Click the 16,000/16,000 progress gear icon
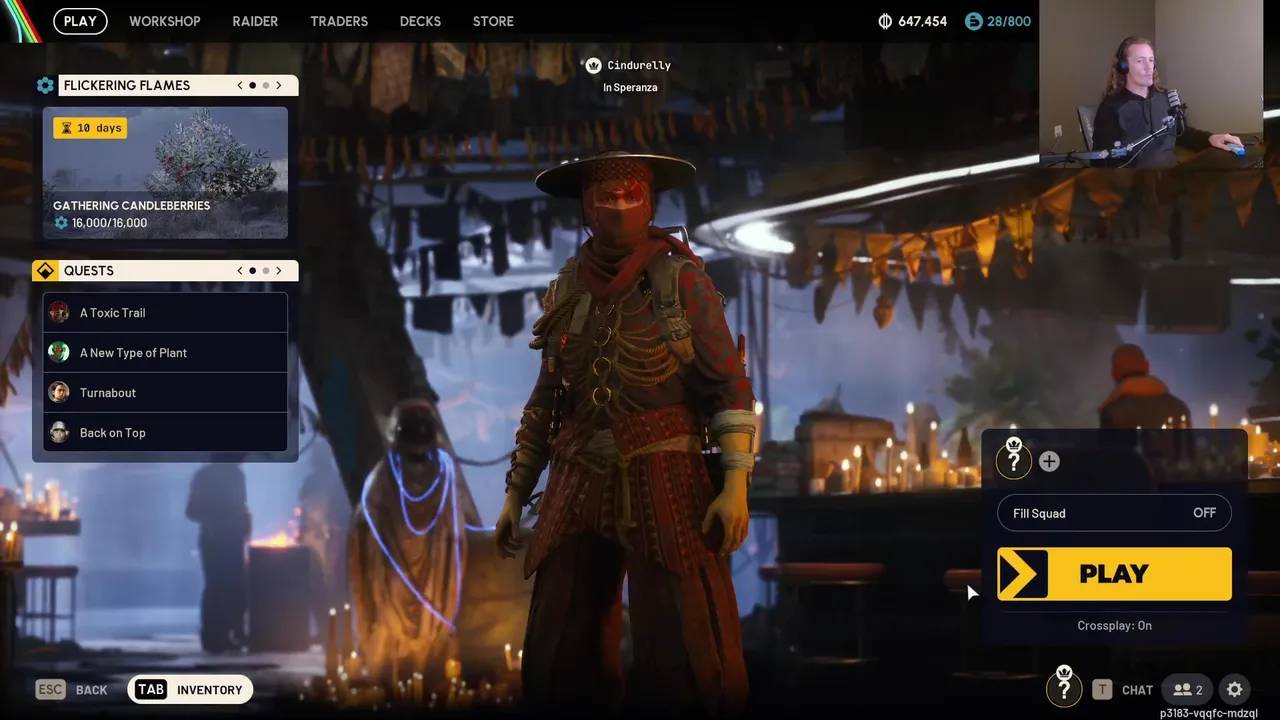The image size is (1280, 720). click(x=61, y=223)
